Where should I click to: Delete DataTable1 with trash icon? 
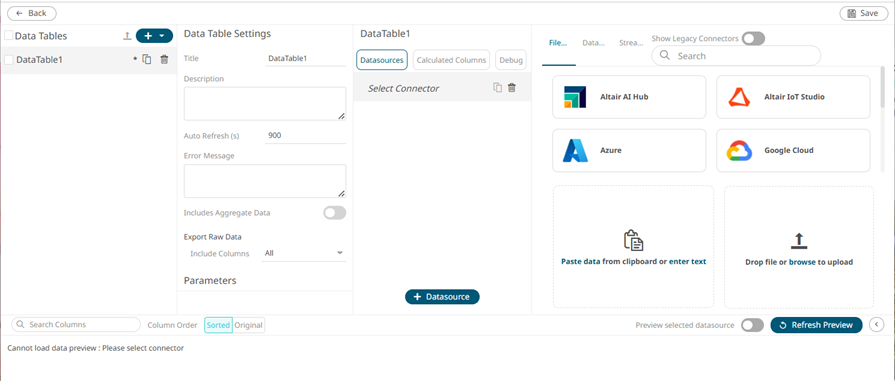click(164, 59)
